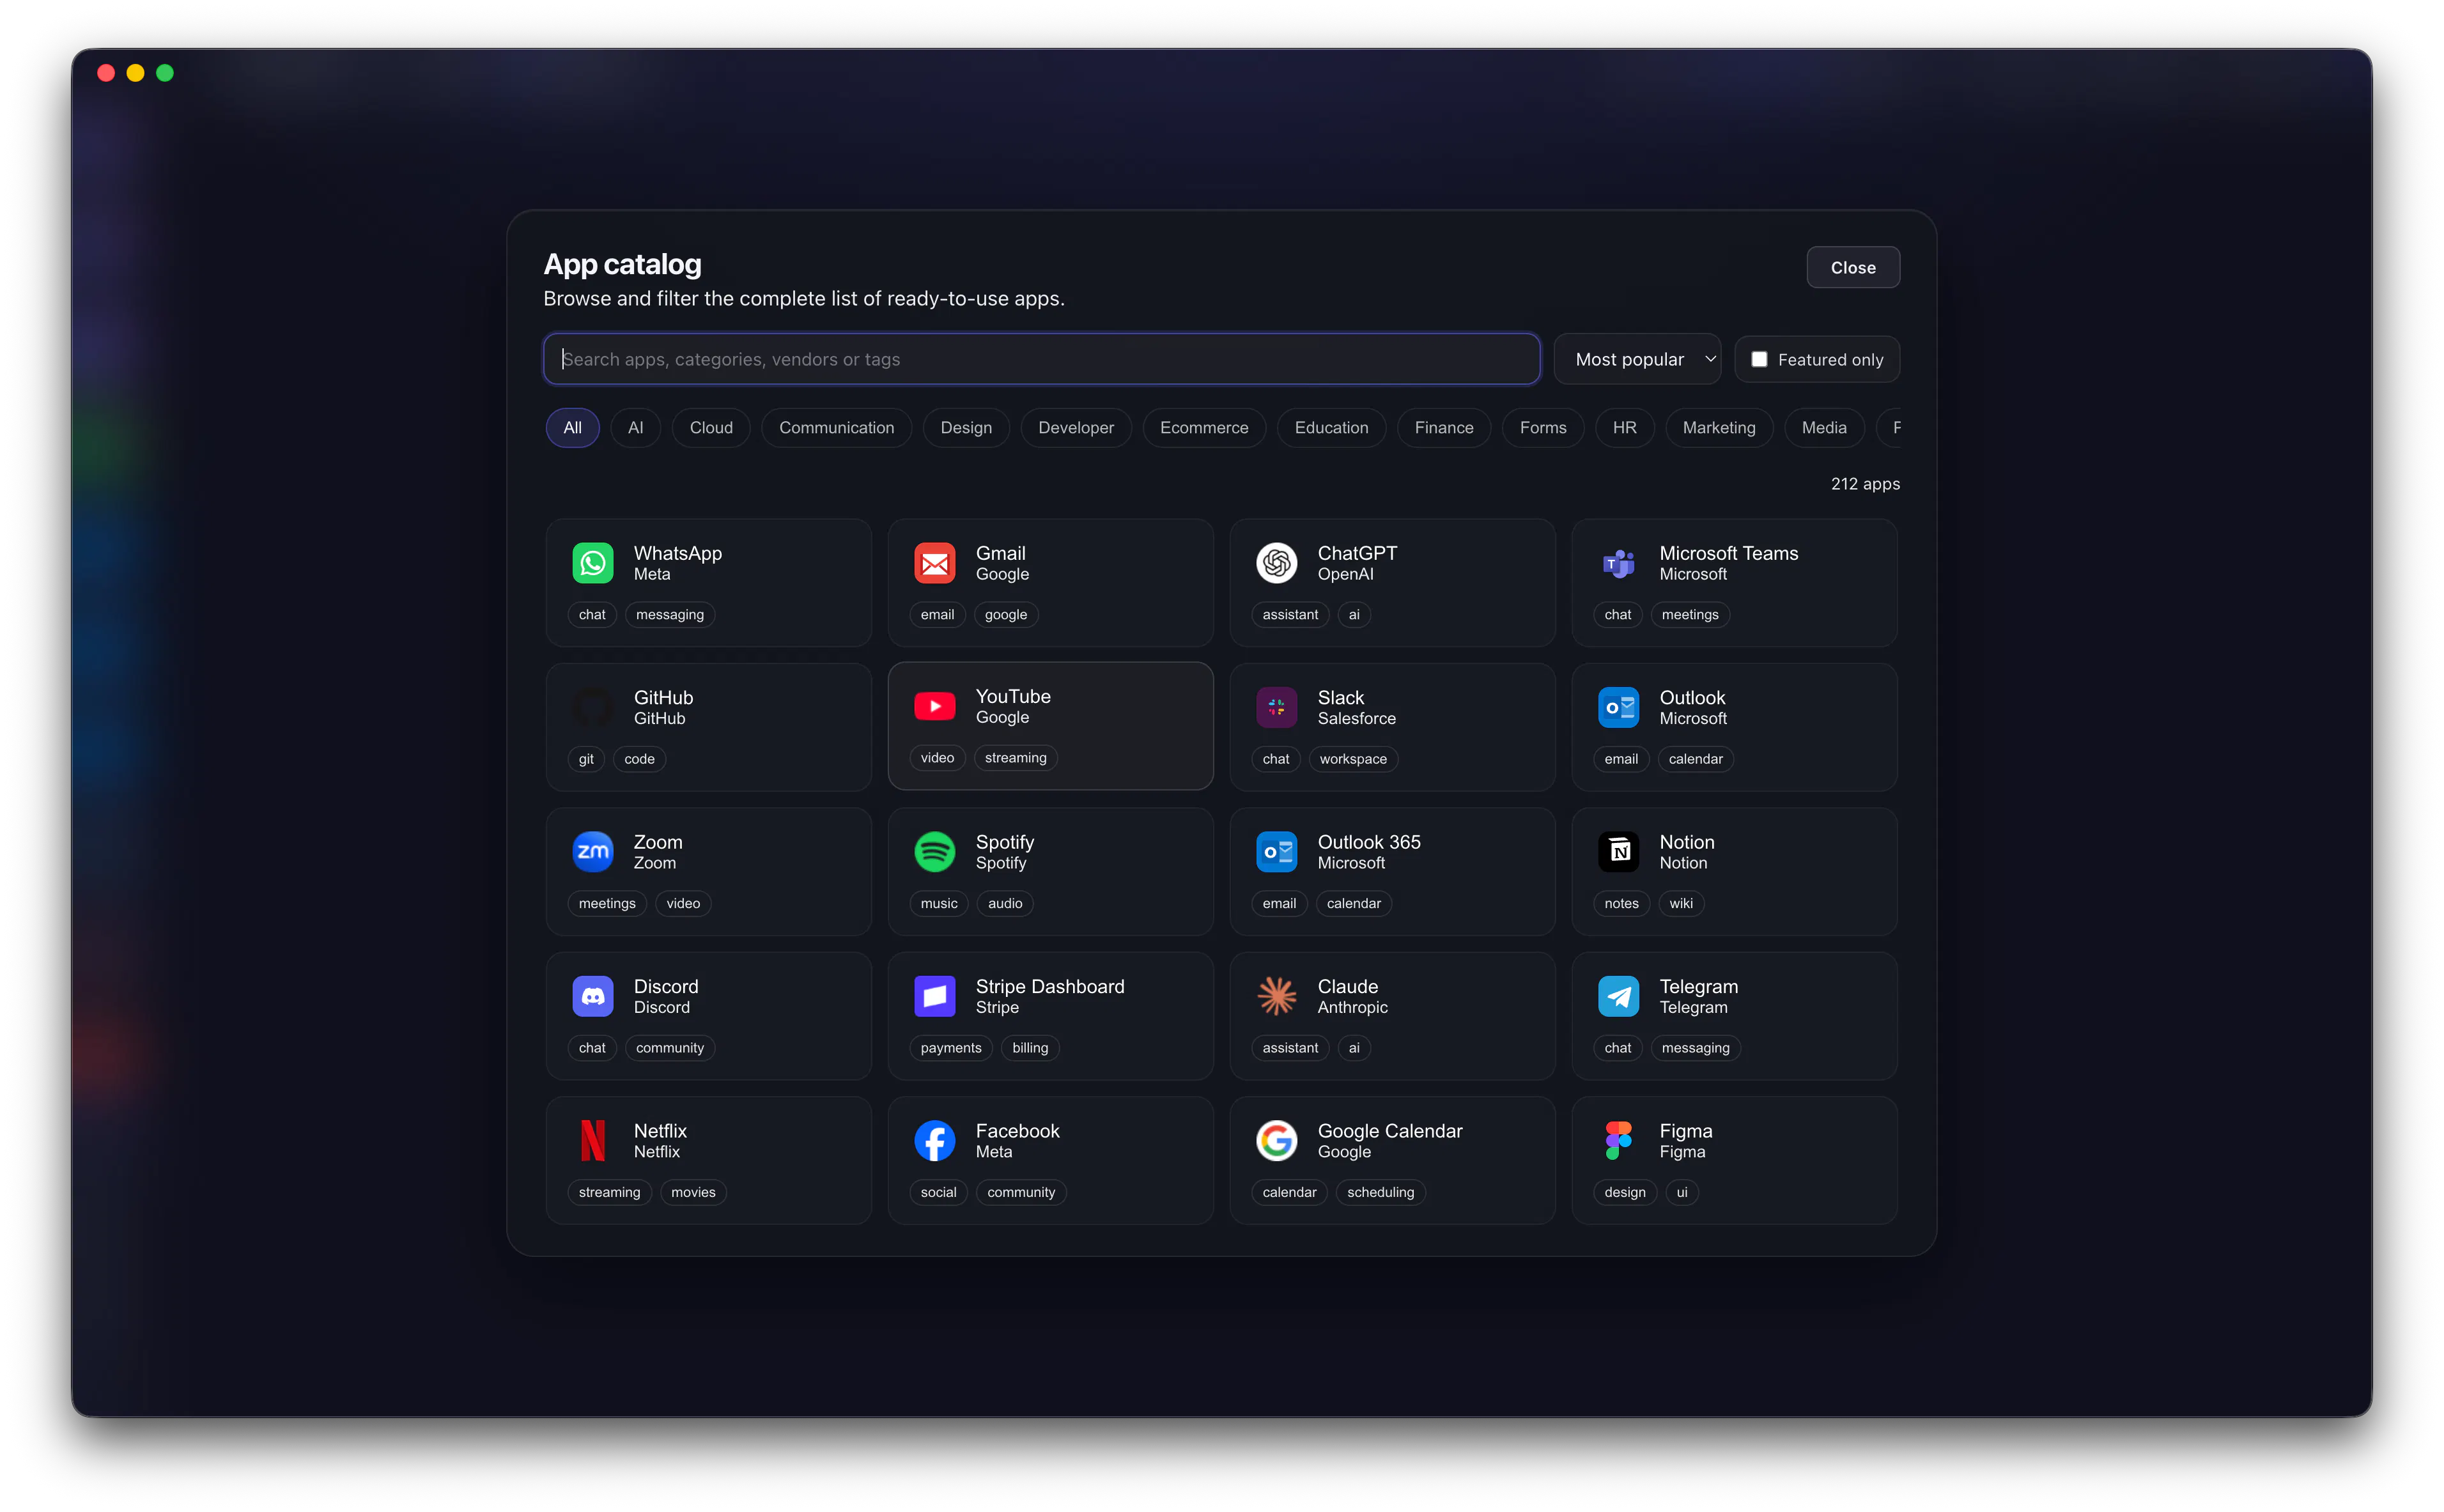Click the 'Anthropic' vendor text under Claude

pyautogui.click(x=1352, y=1007)
